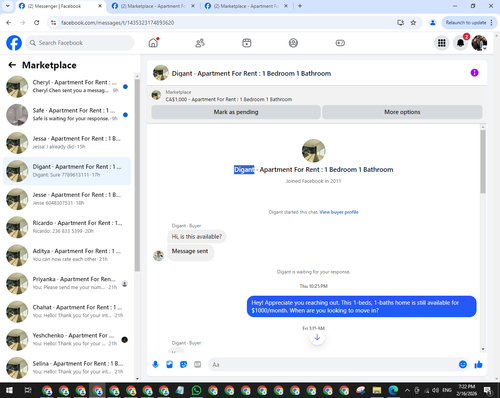Open the Yeshchenko apartment conversation
The height and width of the screenshot is (398, 500).
[67, 340]
